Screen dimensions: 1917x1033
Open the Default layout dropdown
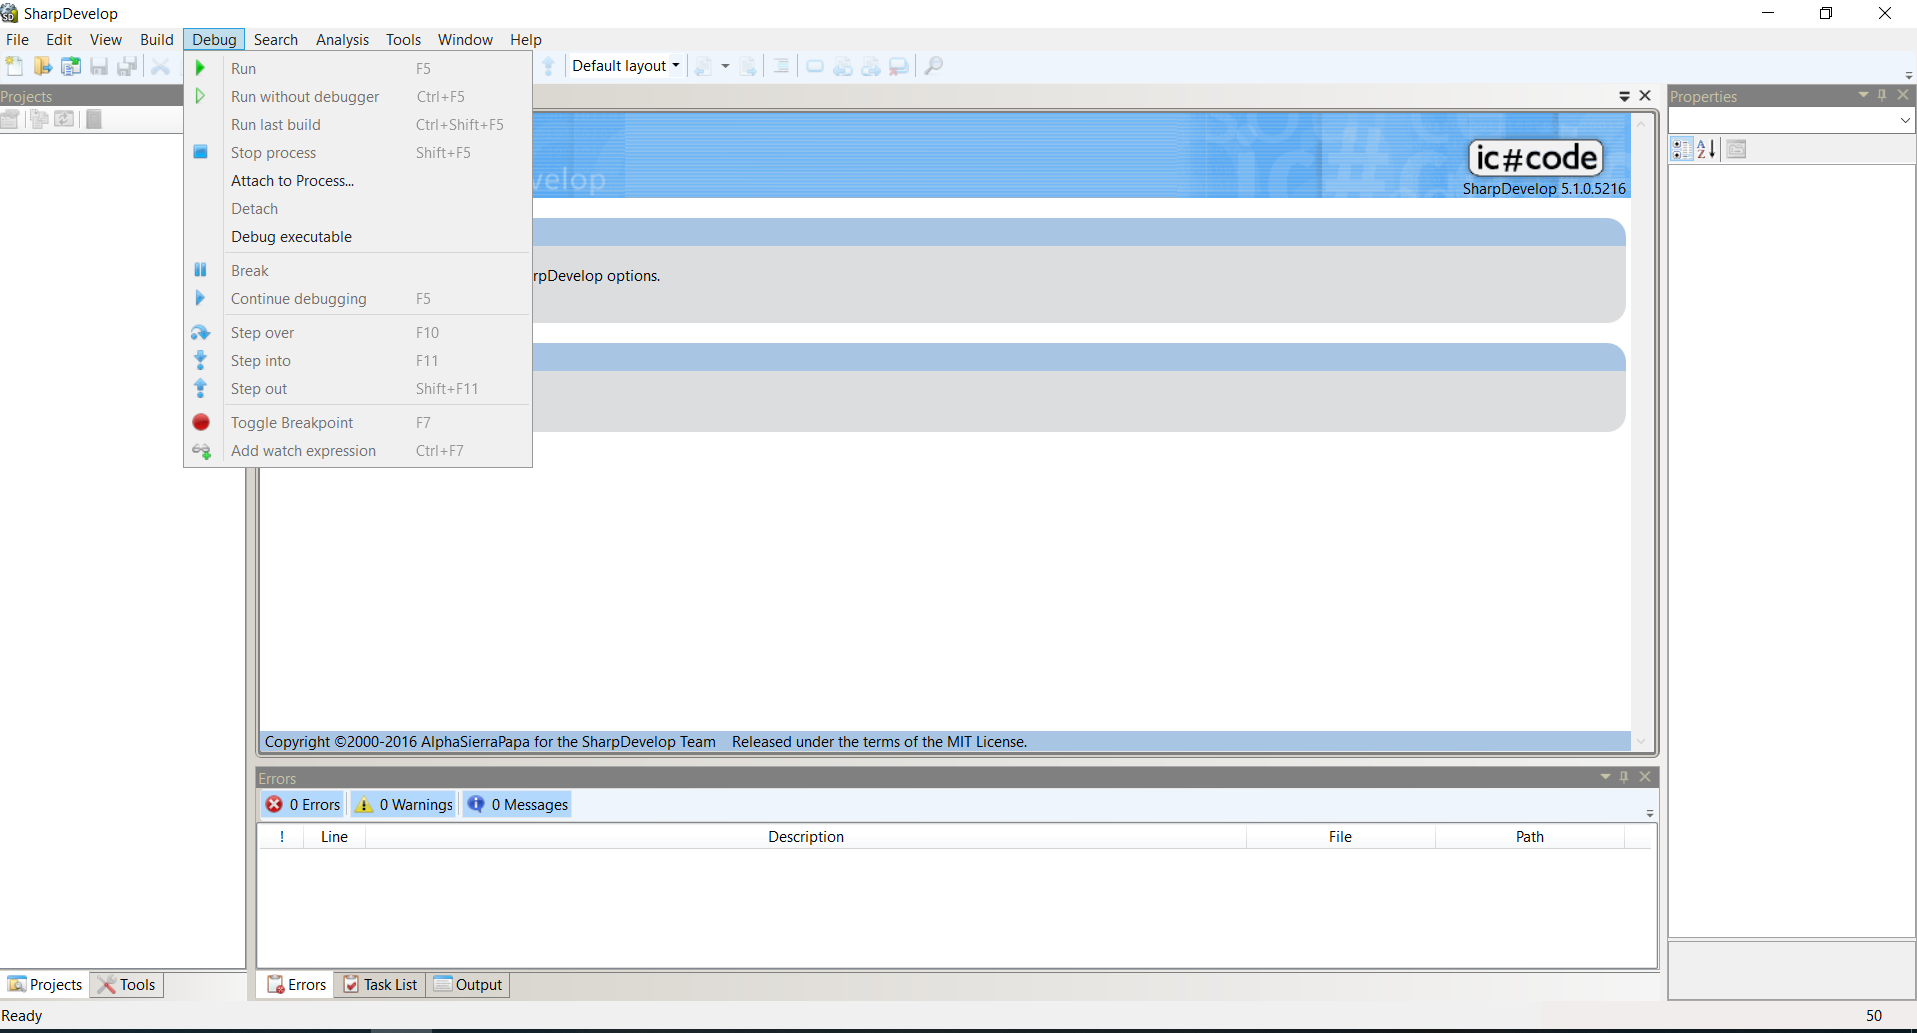pyautogui.click(x=626, y=66)
